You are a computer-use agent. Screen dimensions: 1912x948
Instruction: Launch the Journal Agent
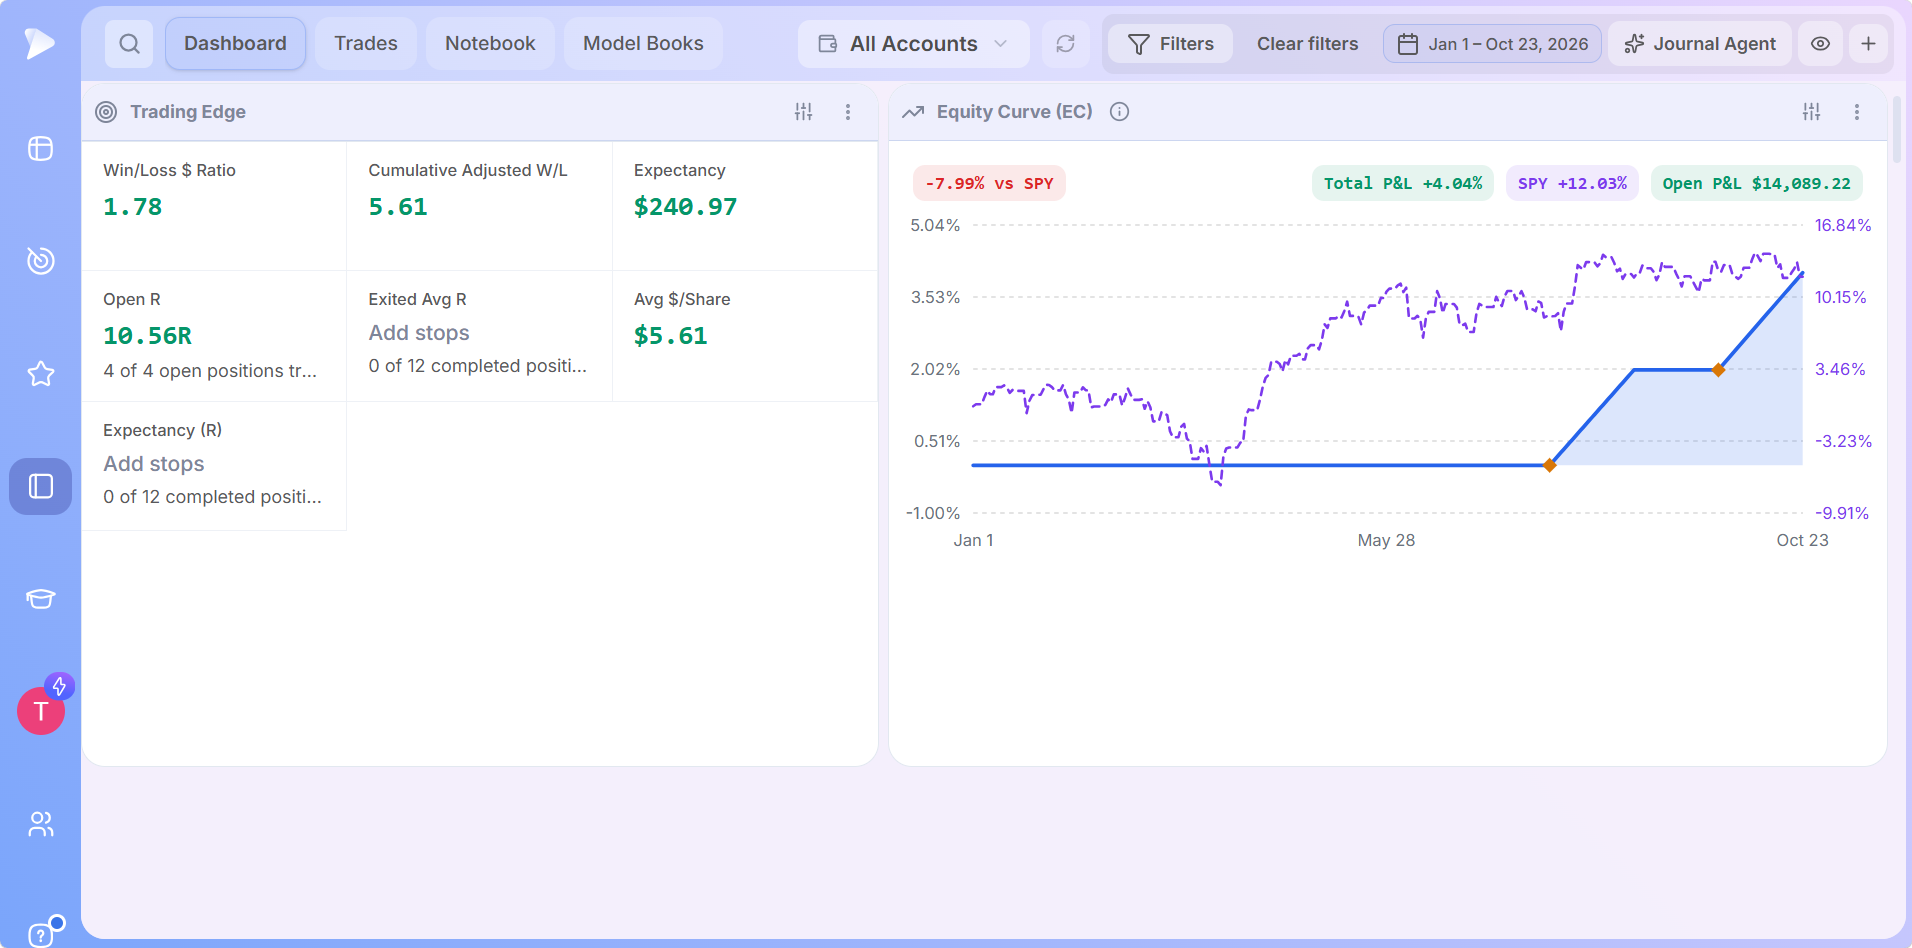click(x=1700, y=44)
